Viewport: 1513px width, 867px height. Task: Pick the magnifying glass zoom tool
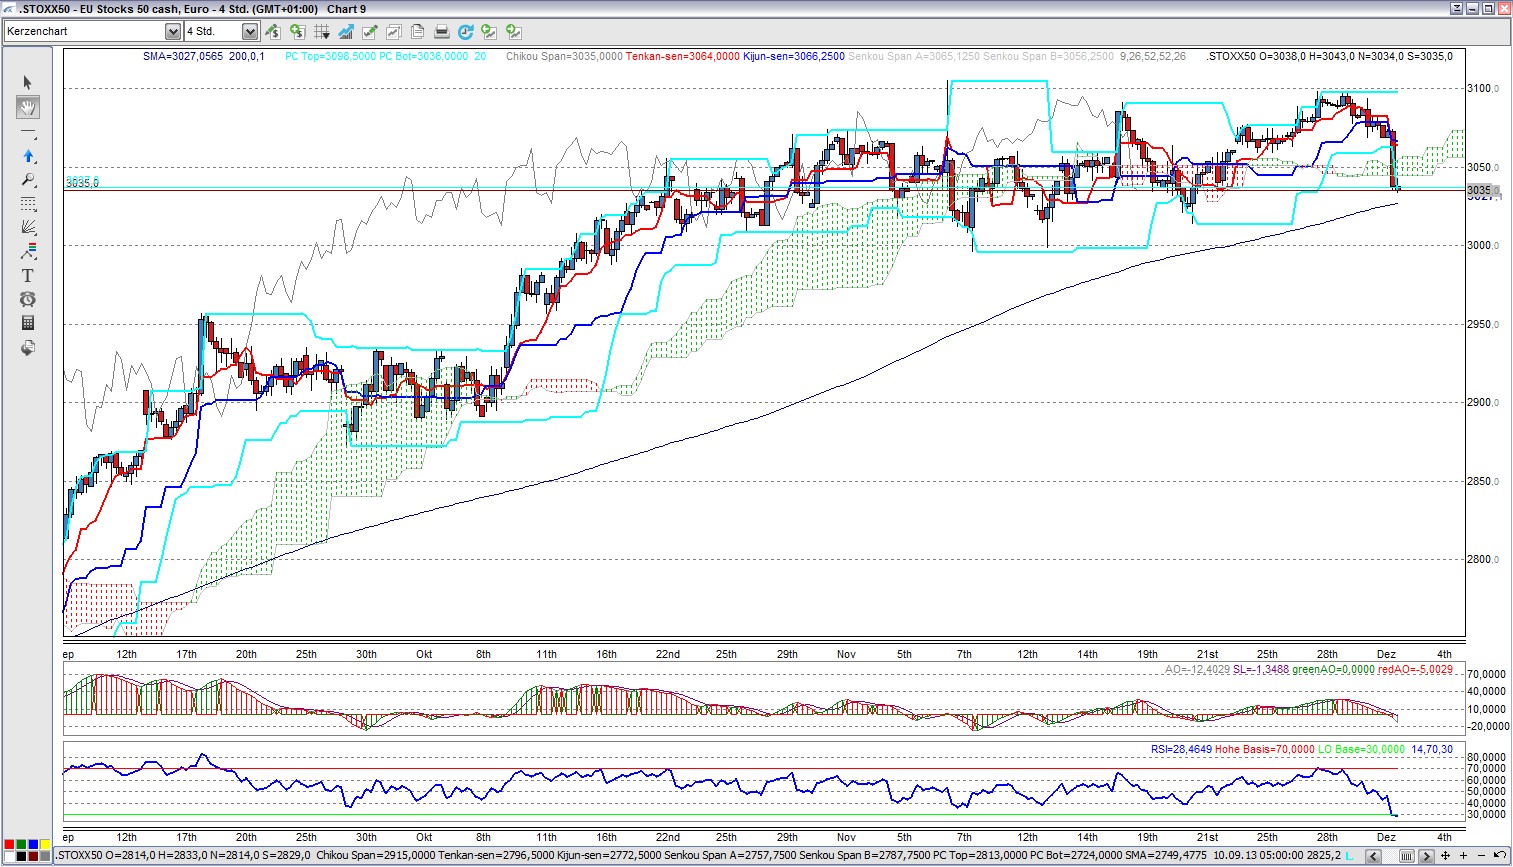pyautogui.click(x=28, y=180)
